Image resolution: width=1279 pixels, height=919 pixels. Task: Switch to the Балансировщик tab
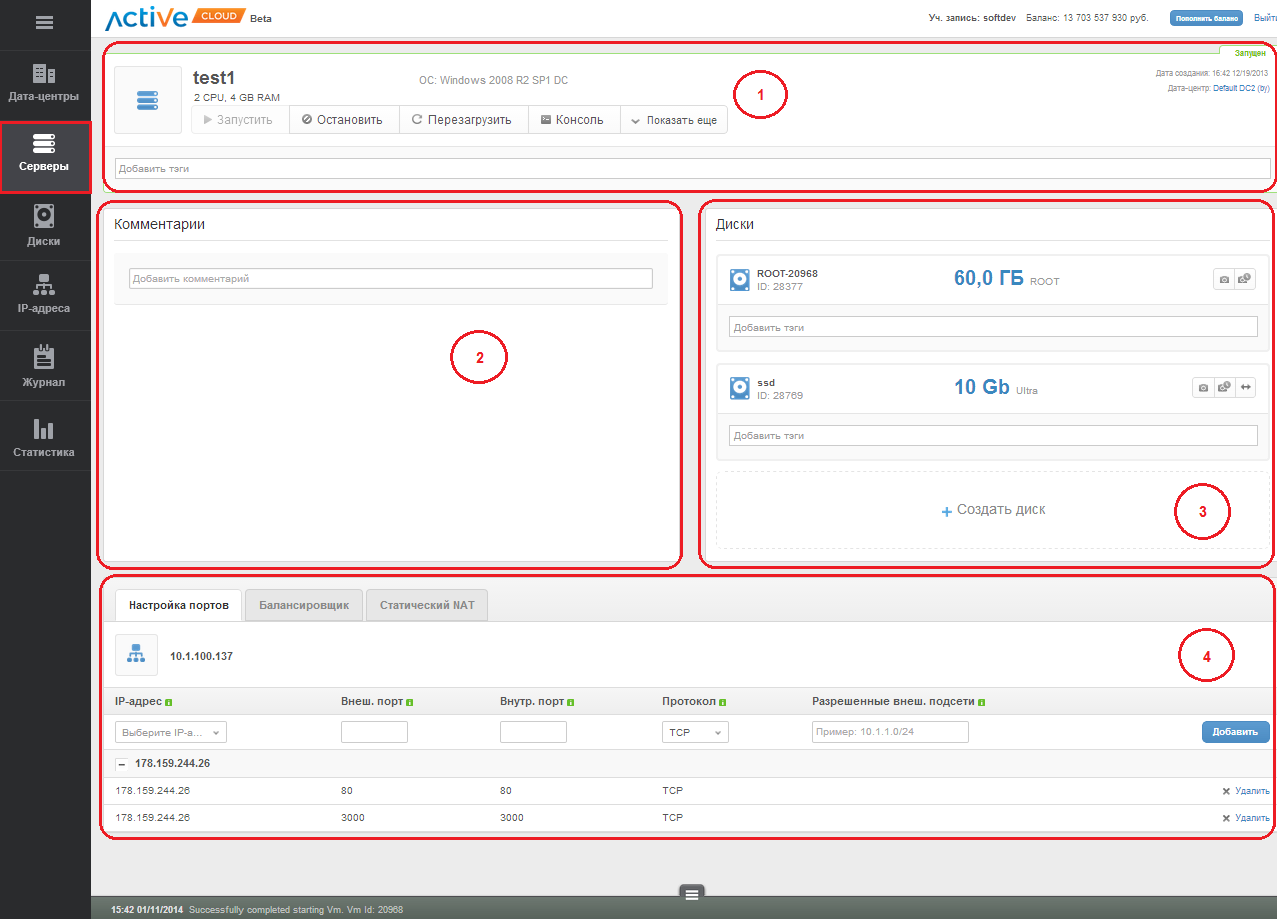coord(304,605)
